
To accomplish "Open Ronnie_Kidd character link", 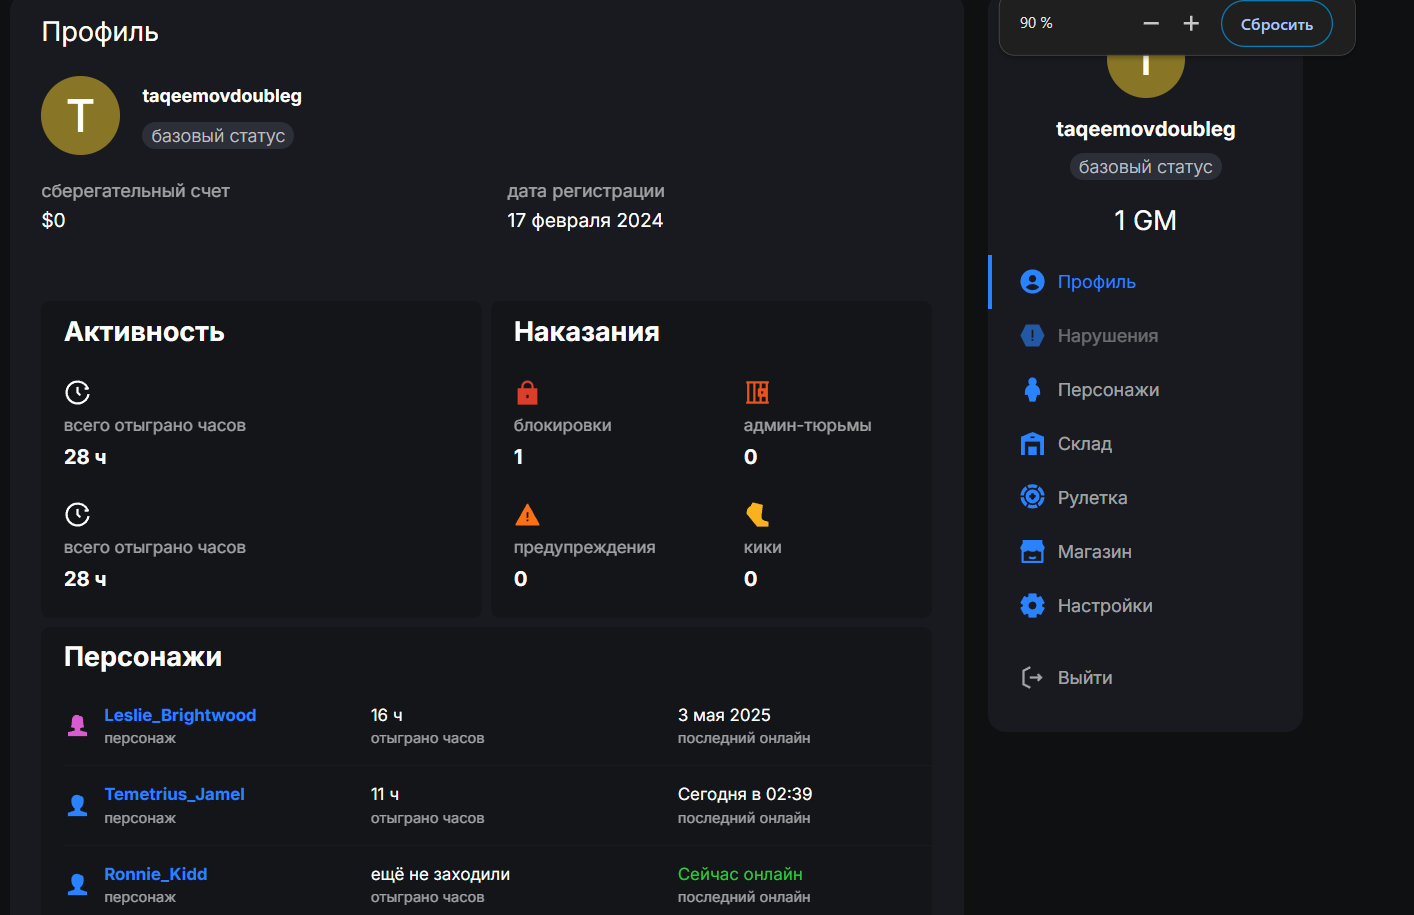I will click(x=156, y=874).
